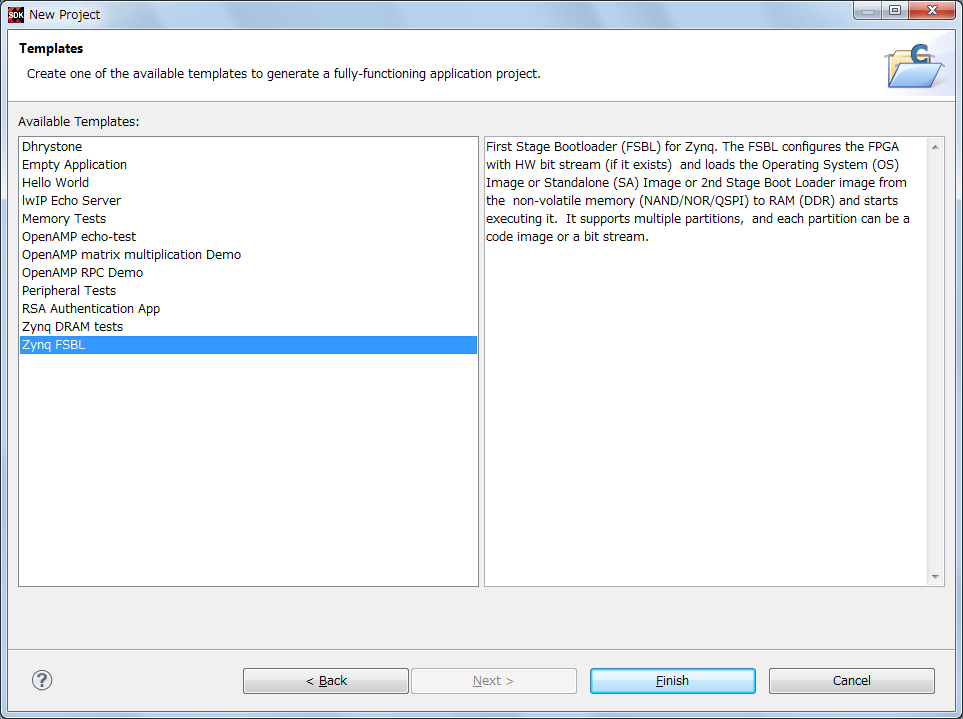
Task: Pick the Peripheral Tests template
Action: click(69, 291)
